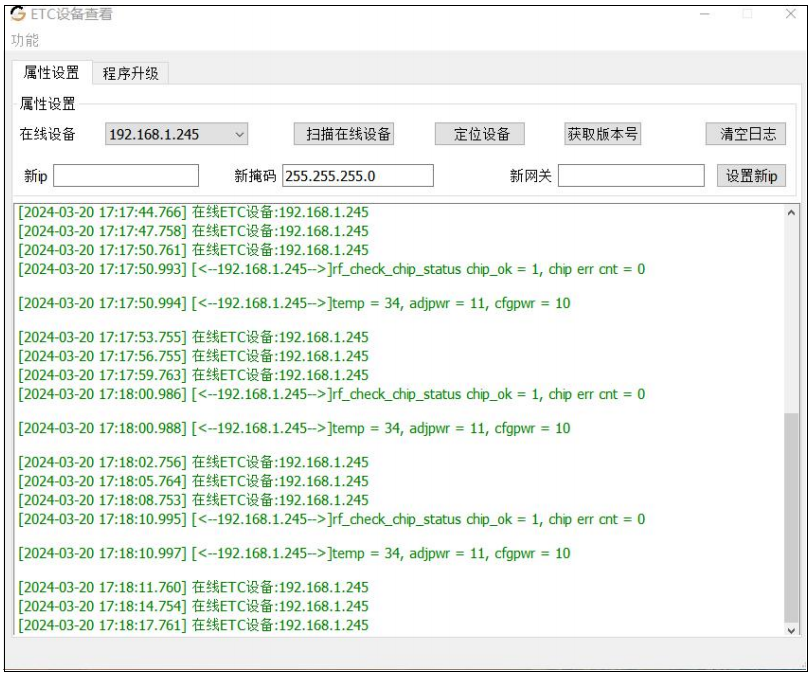The image size is (812, 676).
Task: Expand the 在线设备 dropdown list
Action: [176, 134]
